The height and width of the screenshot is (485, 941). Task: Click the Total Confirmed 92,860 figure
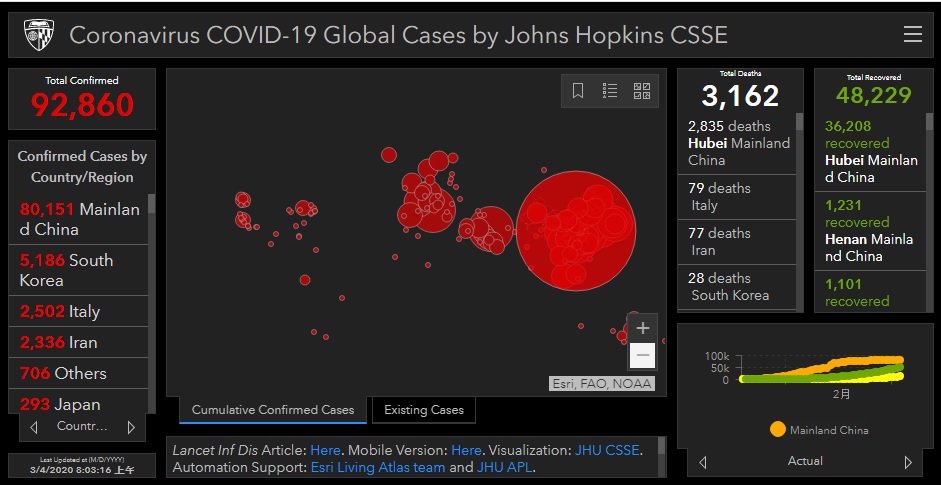coord(82,105)
